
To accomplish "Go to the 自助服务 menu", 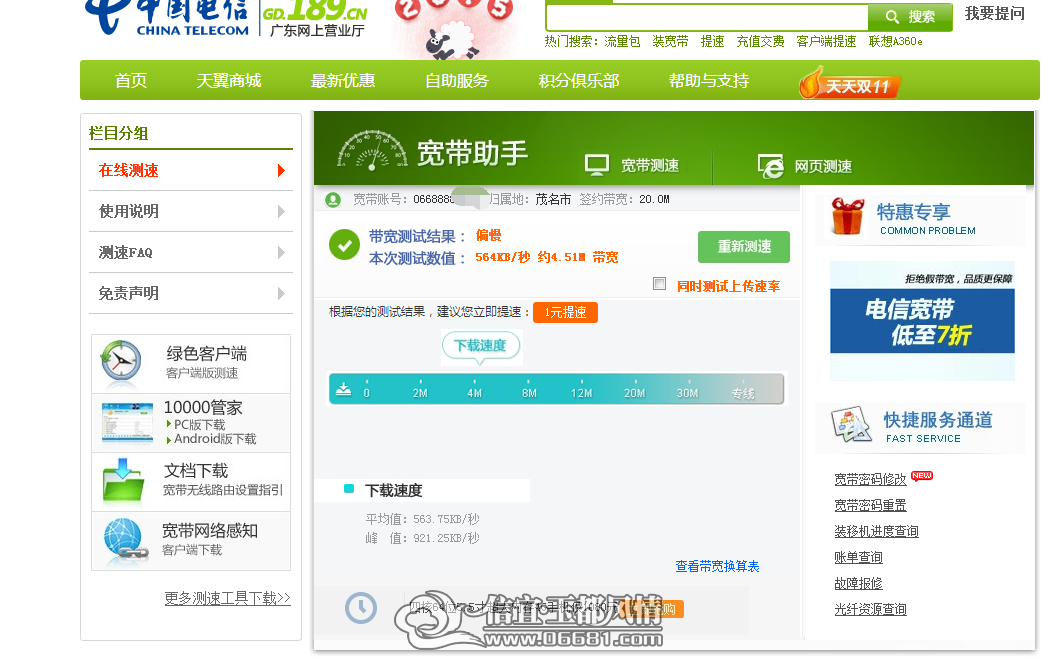I will (x=457, y=81).
